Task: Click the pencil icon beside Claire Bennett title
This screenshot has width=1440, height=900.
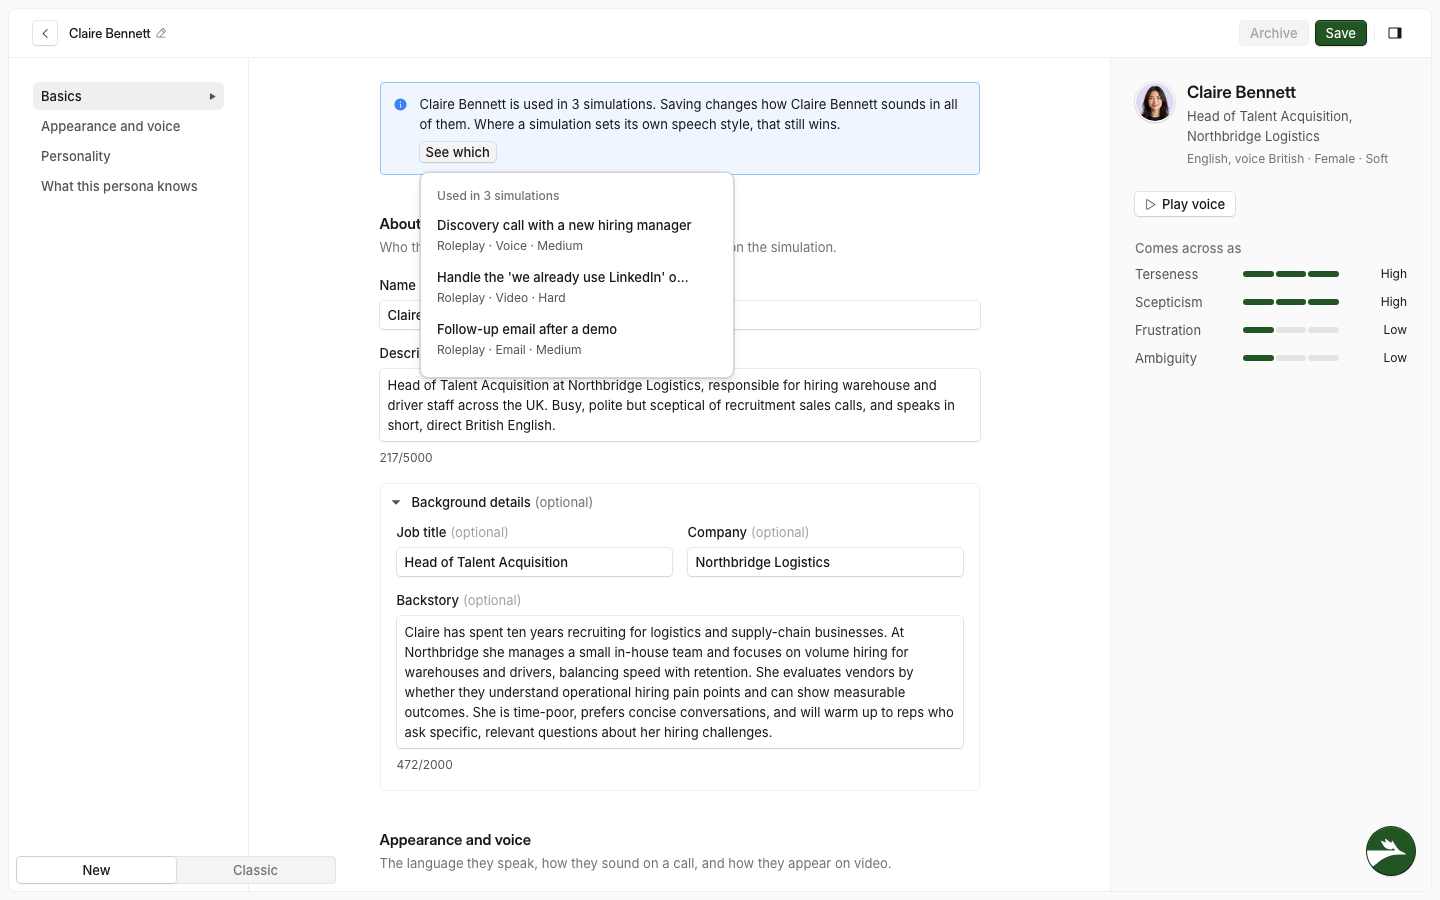Action: (x=161, y=33)
